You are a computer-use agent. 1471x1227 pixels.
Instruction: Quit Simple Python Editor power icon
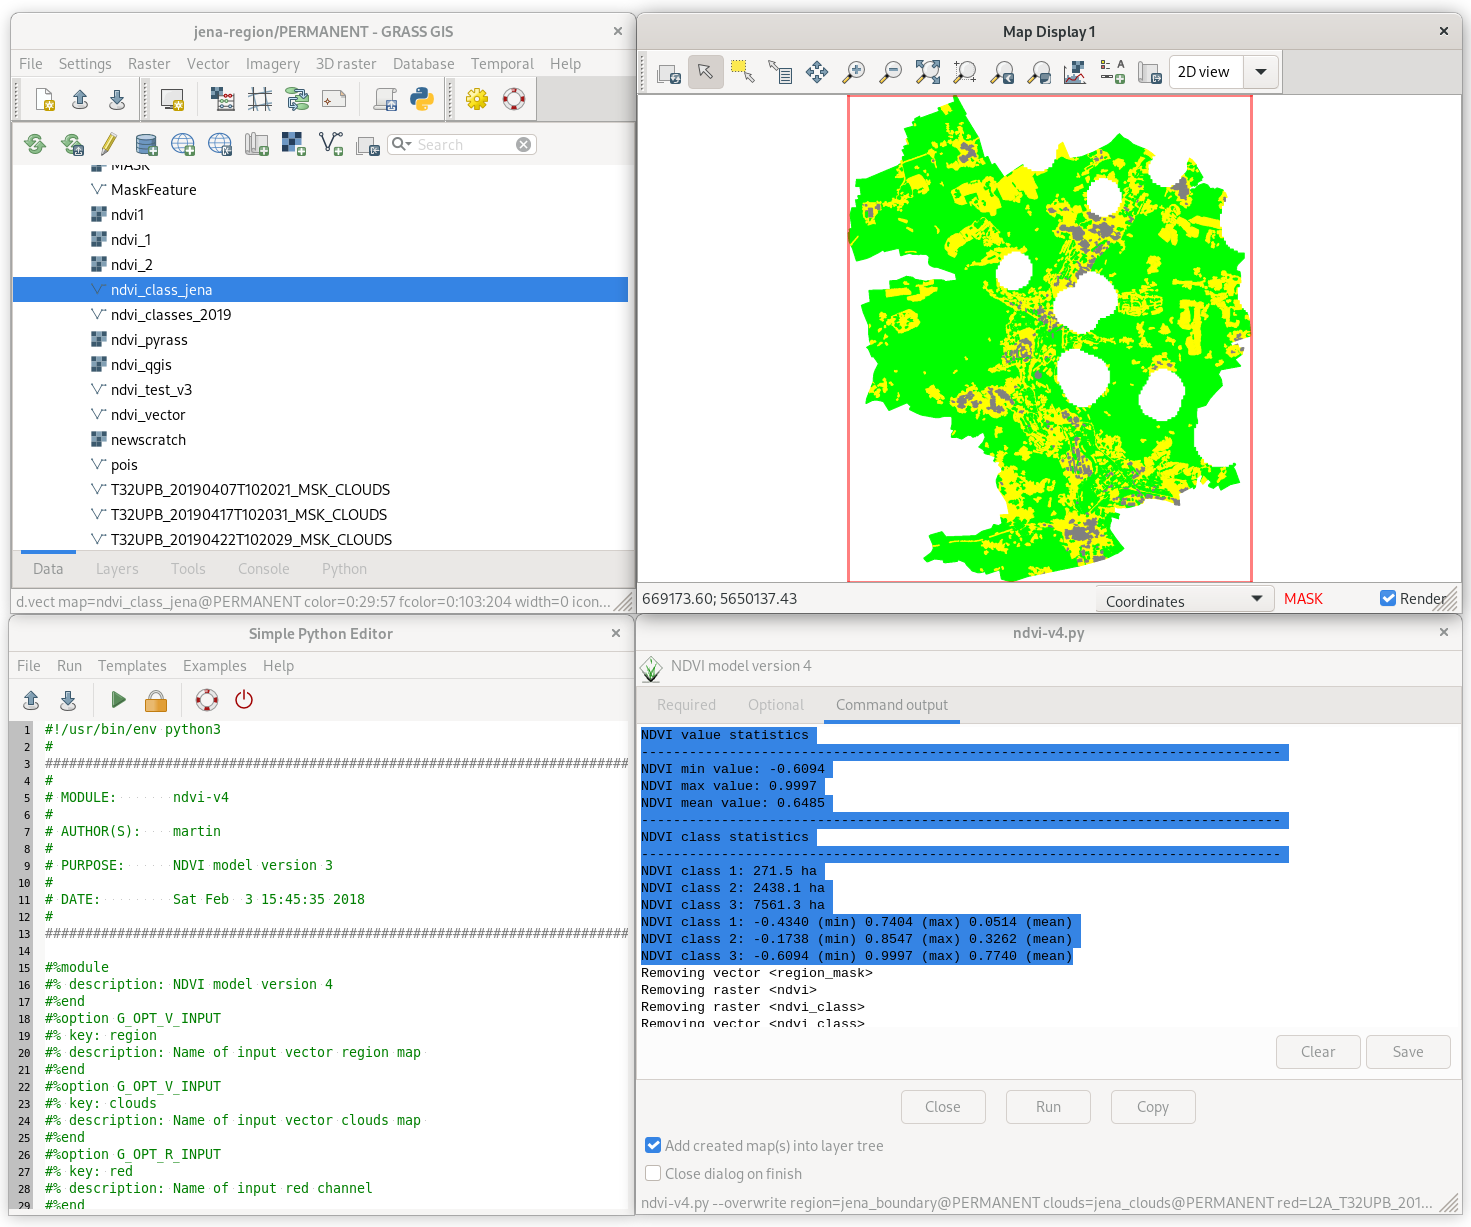[x=244, y=700]
